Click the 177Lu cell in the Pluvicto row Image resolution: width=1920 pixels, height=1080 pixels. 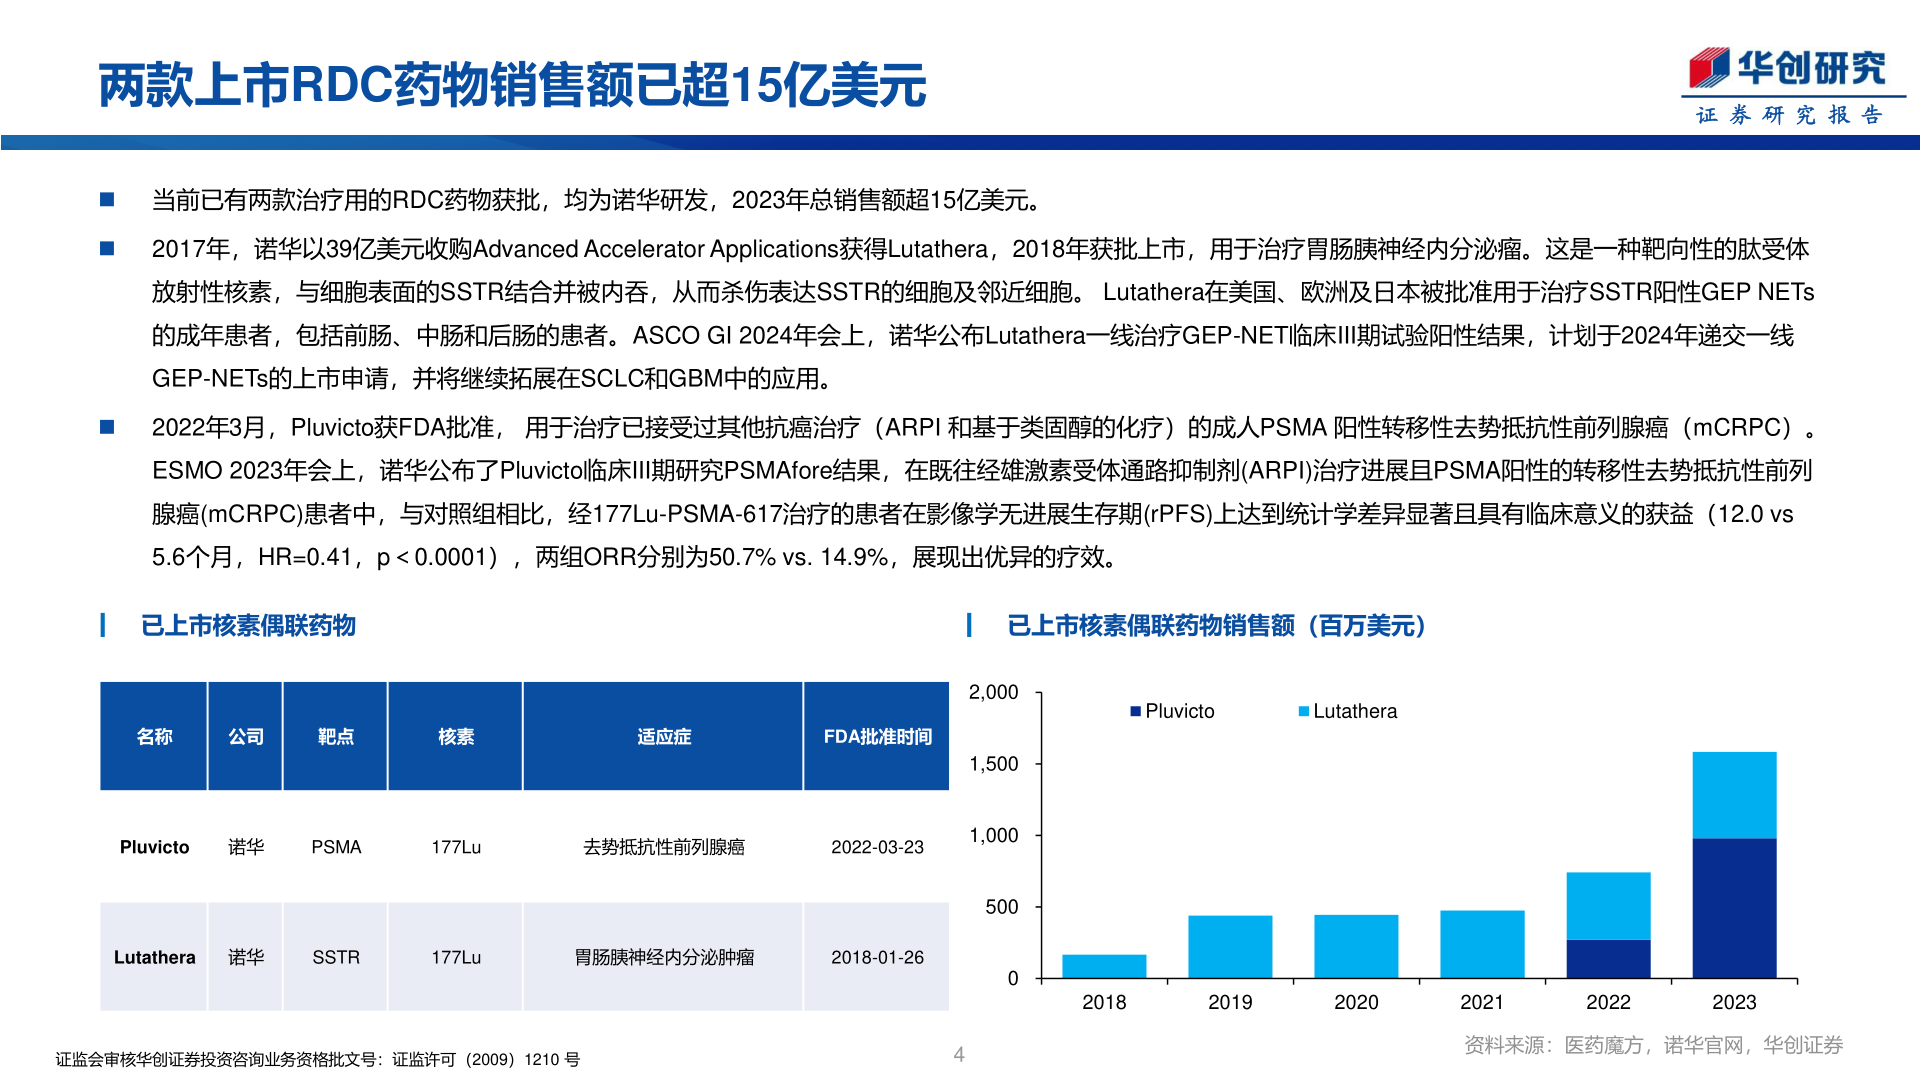[x=456, y=847]
